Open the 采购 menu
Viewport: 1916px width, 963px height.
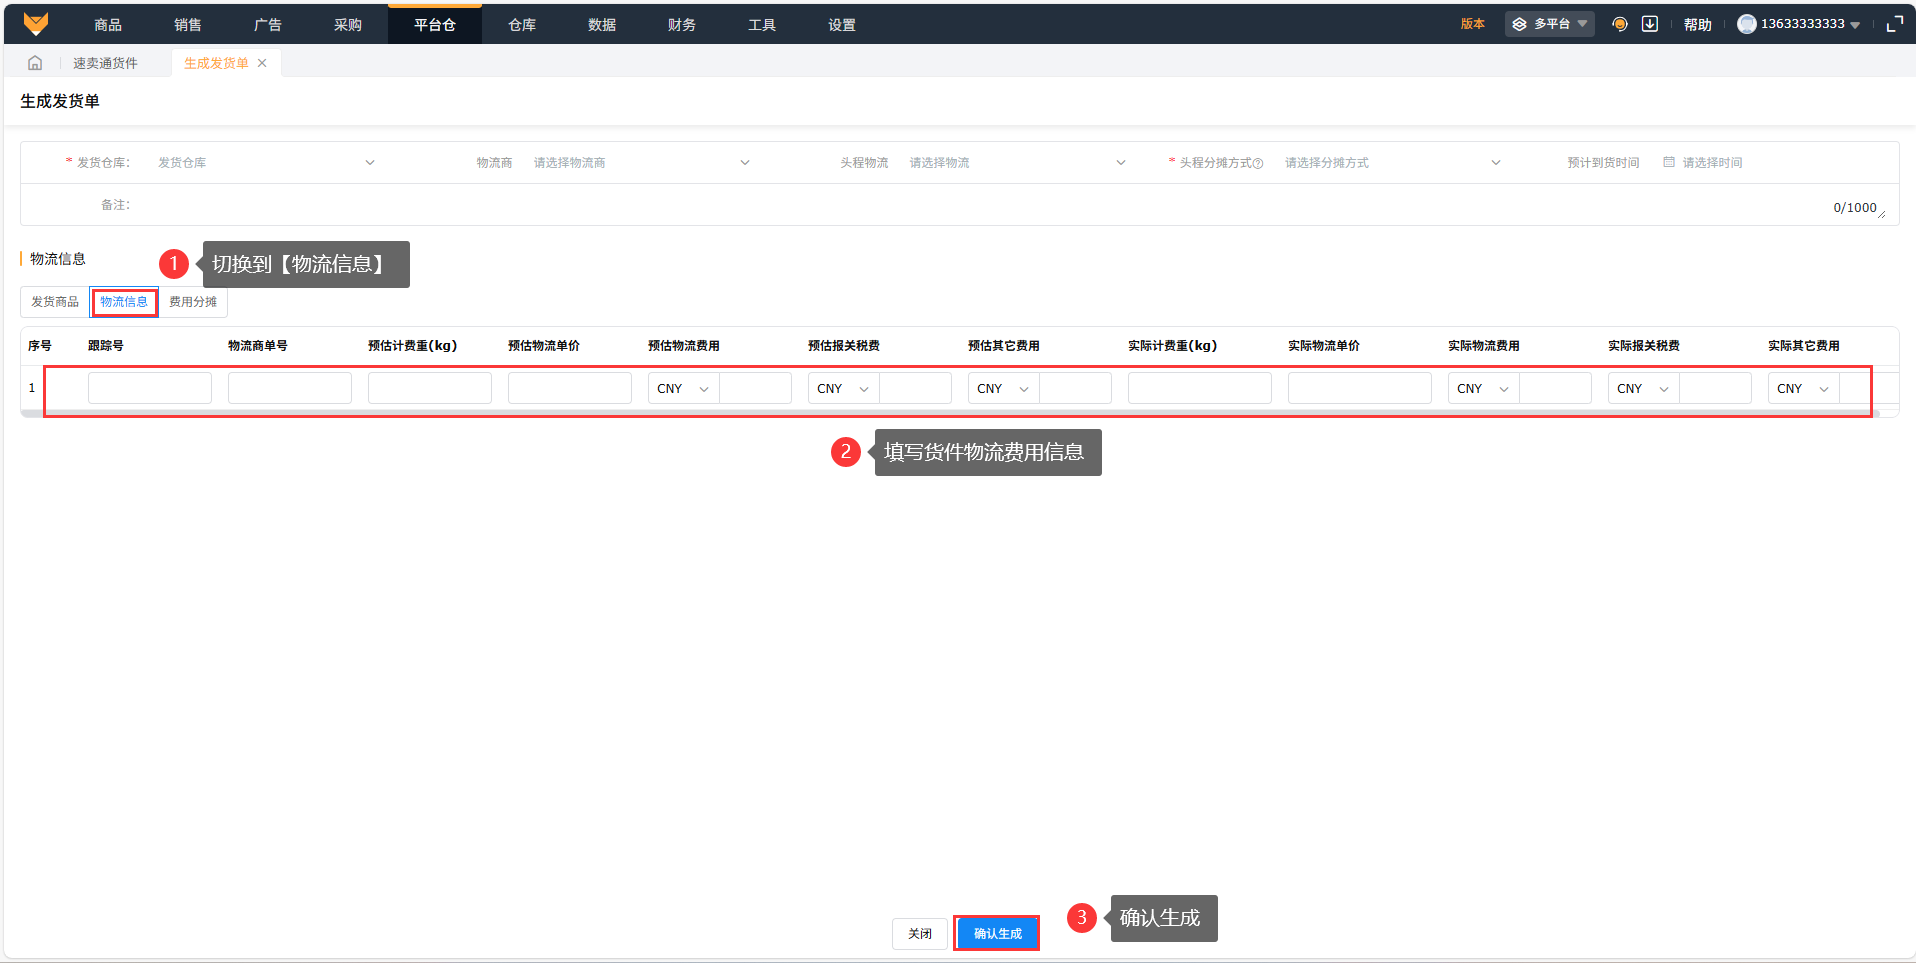click(348, 24)
